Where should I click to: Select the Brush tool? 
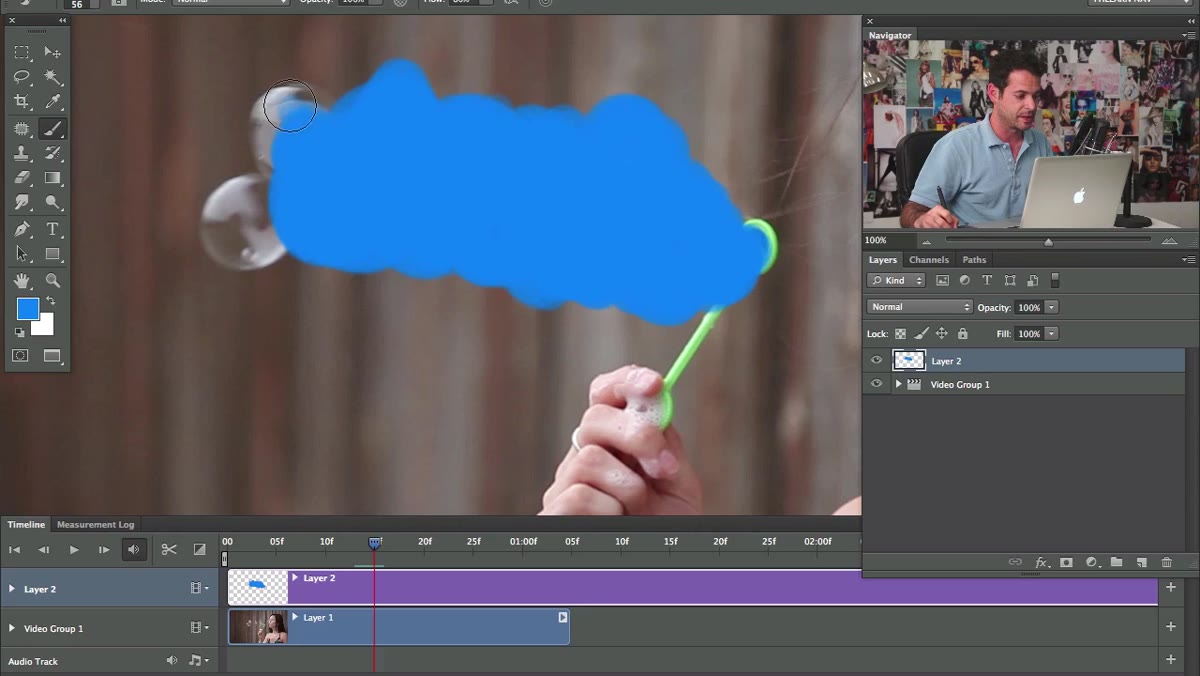pyautogui.click(x=53, y=128)
